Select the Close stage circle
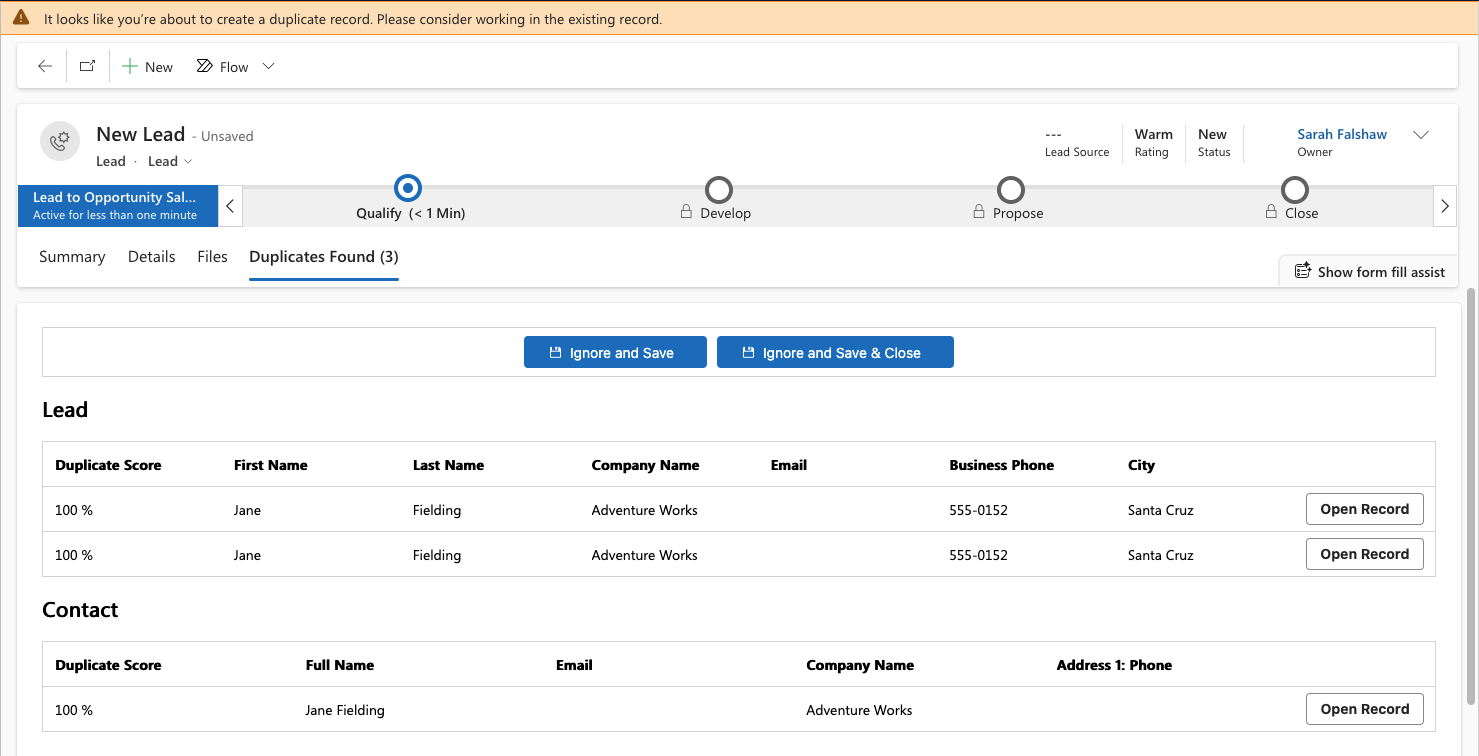This screenshot has height=756, width=1479. (1295, 189)
